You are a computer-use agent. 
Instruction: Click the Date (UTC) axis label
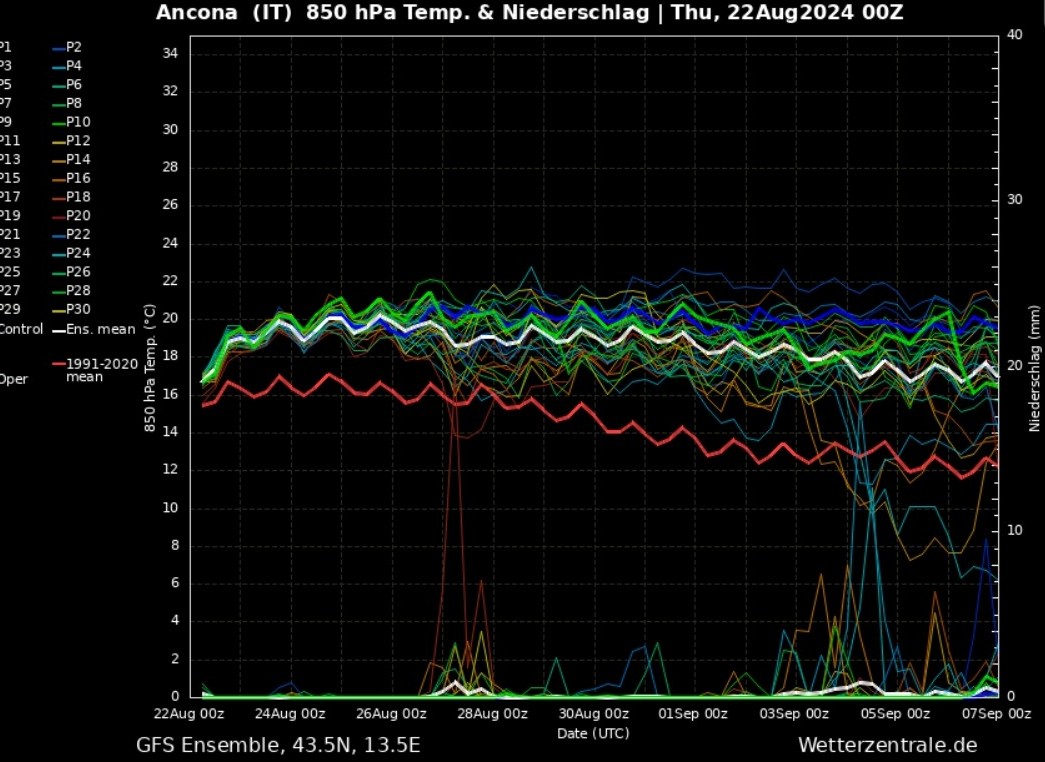tap(593, 733)
